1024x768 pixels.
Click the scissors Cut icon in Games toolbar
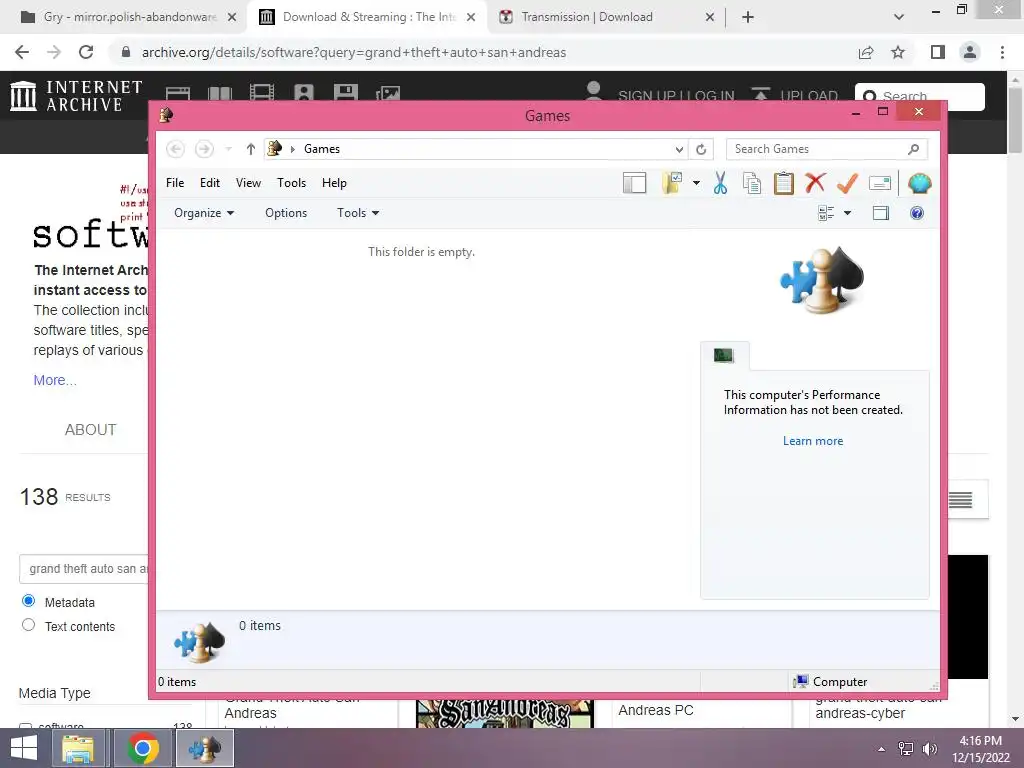pyautogui.click(x=720, y=184)
